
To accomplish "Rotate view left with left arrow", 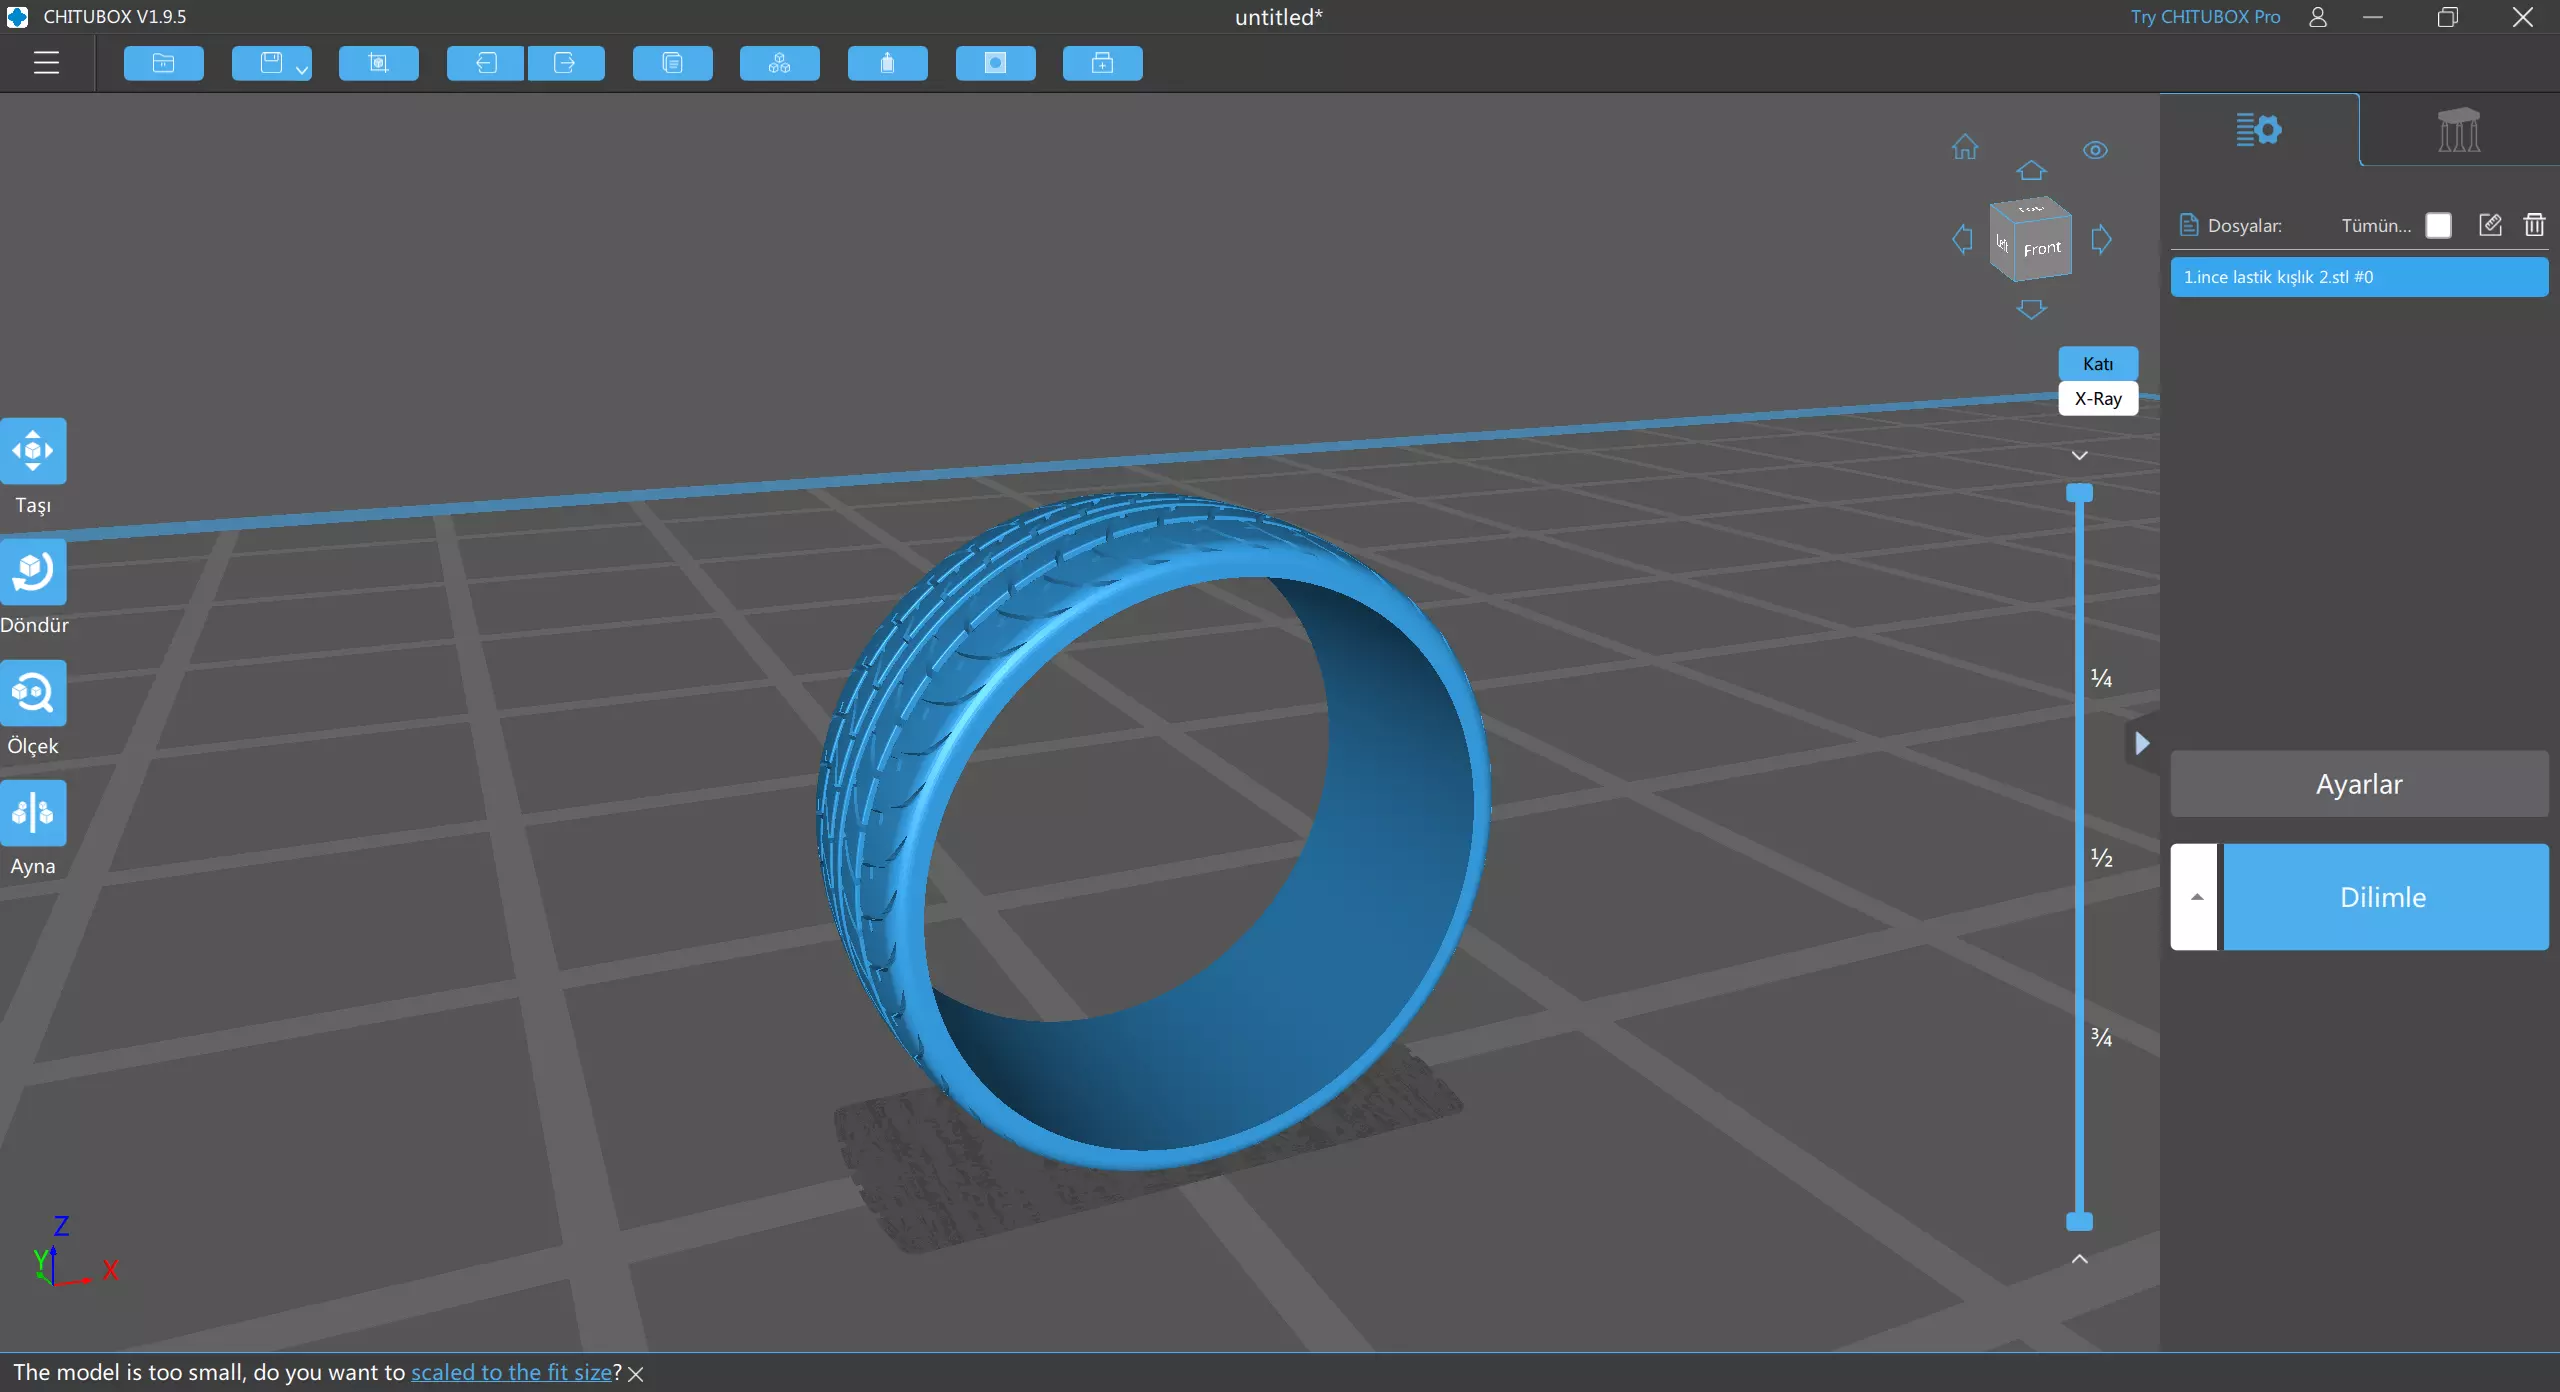I will point(1963,239).
